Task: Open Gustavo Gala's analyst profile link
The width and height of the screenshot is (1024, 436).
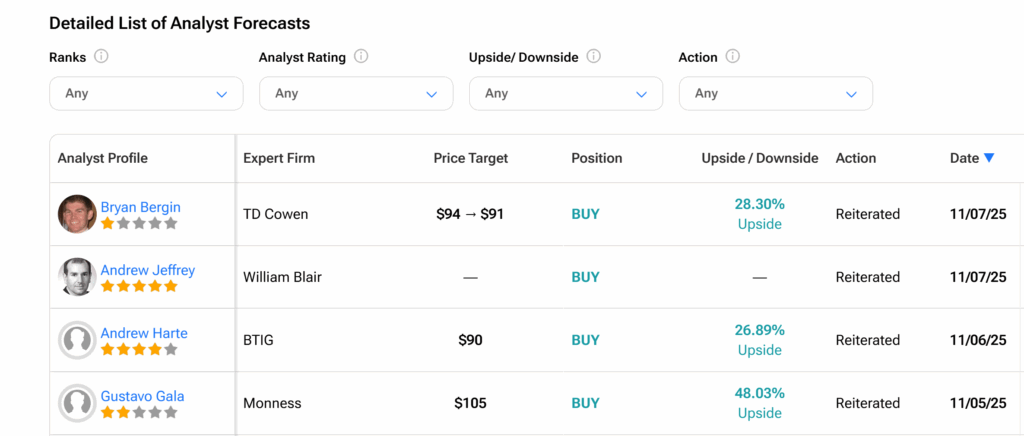Action: [142, 396]
